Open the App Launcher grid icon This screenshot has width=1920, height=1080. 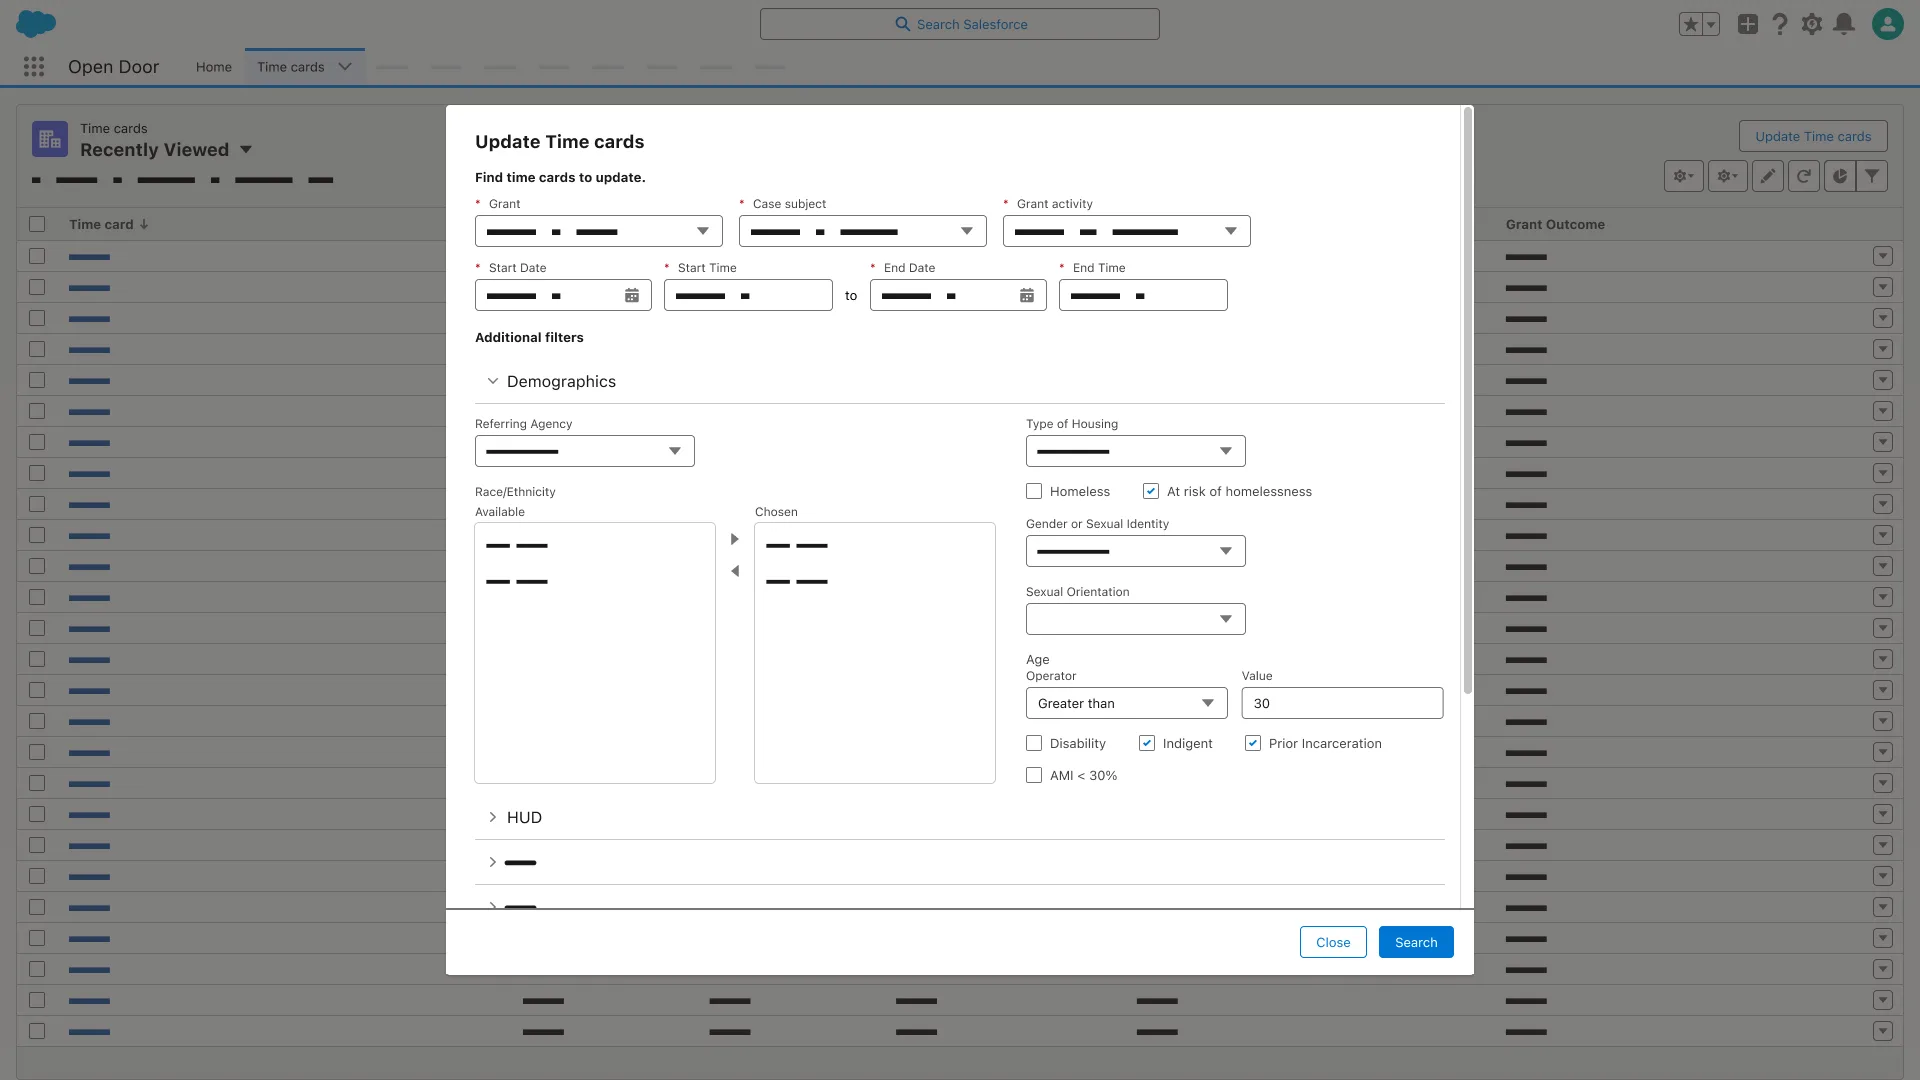[x=34, y=66]
